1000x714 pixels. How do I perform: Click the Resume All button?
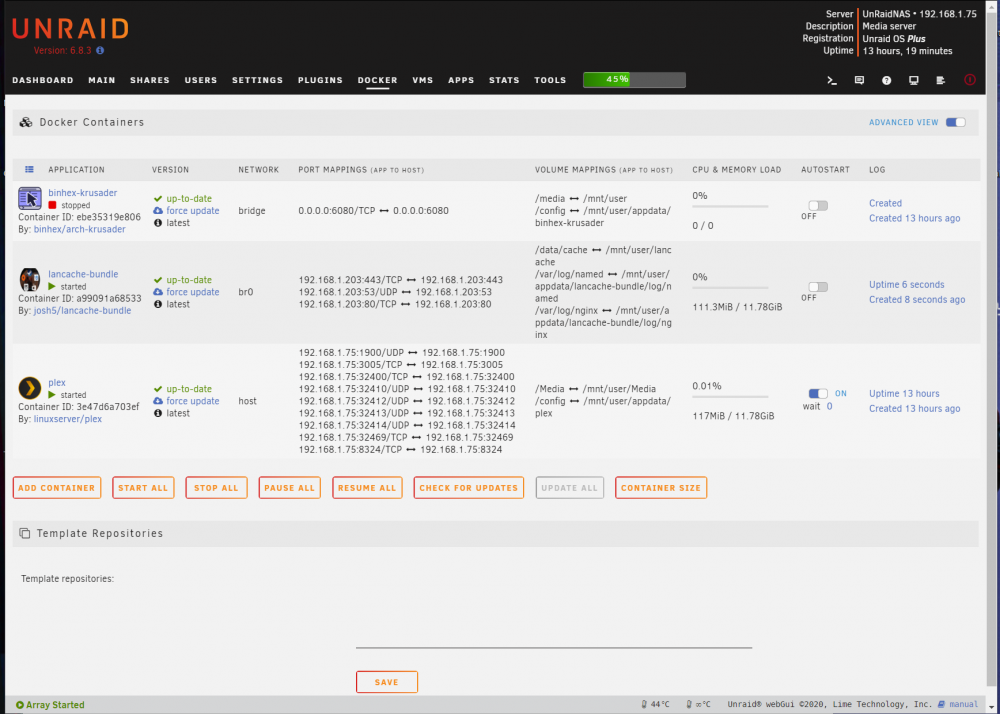coord(367,488)
